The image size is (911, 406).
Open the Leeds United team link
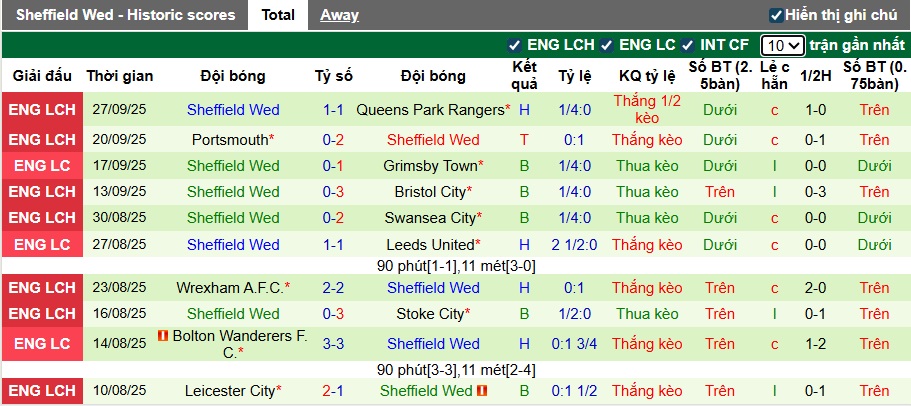click(430, 244)
